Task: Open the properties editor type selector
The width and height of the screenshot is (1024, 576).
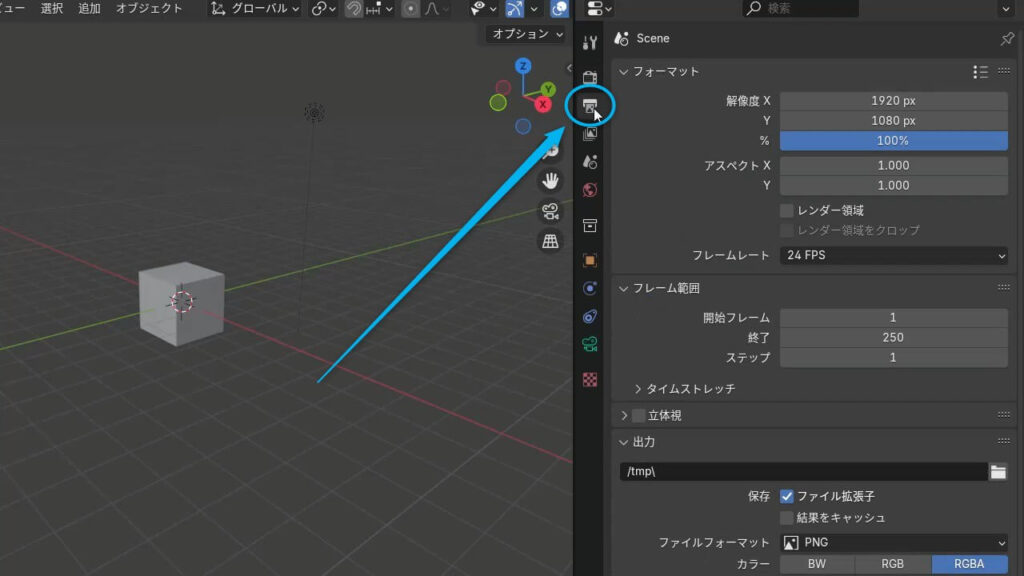Action: (x=599, y=8)
